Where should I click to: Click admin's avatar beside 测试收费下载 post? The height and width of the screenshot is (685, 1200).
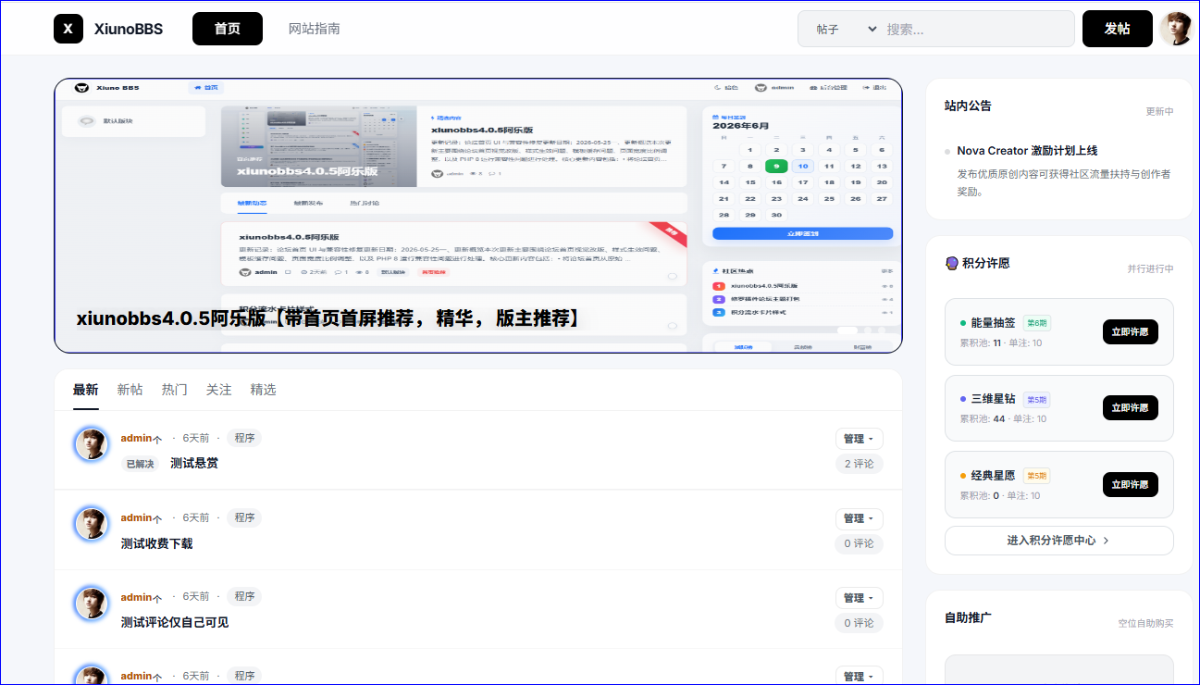click(91, 524)
